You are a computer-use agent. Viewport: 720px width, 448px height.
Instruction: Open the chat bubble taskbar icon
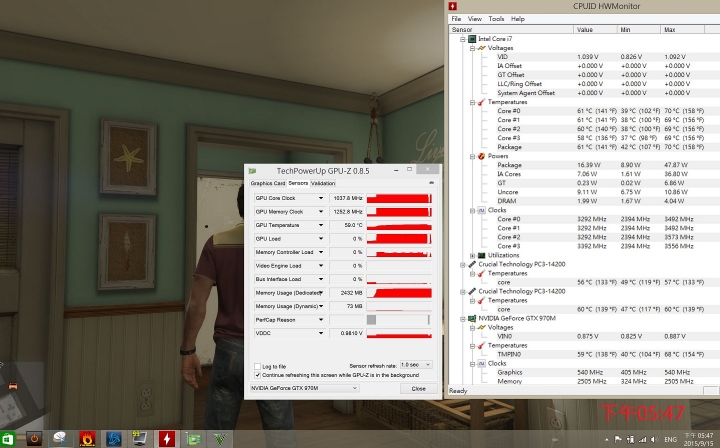[x=61, y=439]
